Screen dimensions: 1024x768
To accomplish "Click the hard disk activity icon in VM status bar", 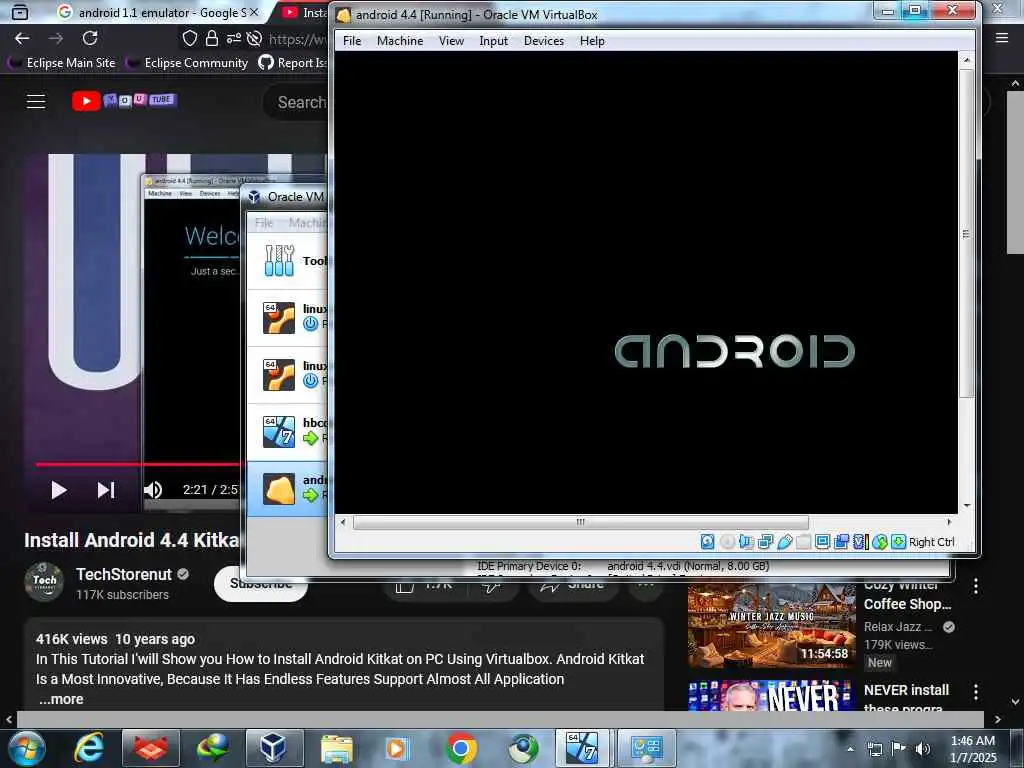I will pyautogui.click(x=707, y=541).
